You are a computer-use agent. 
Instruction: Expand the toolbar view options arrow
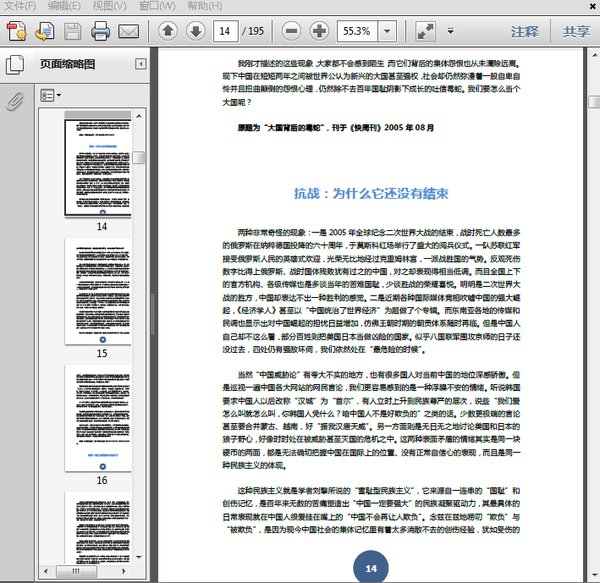click(449, 31)
